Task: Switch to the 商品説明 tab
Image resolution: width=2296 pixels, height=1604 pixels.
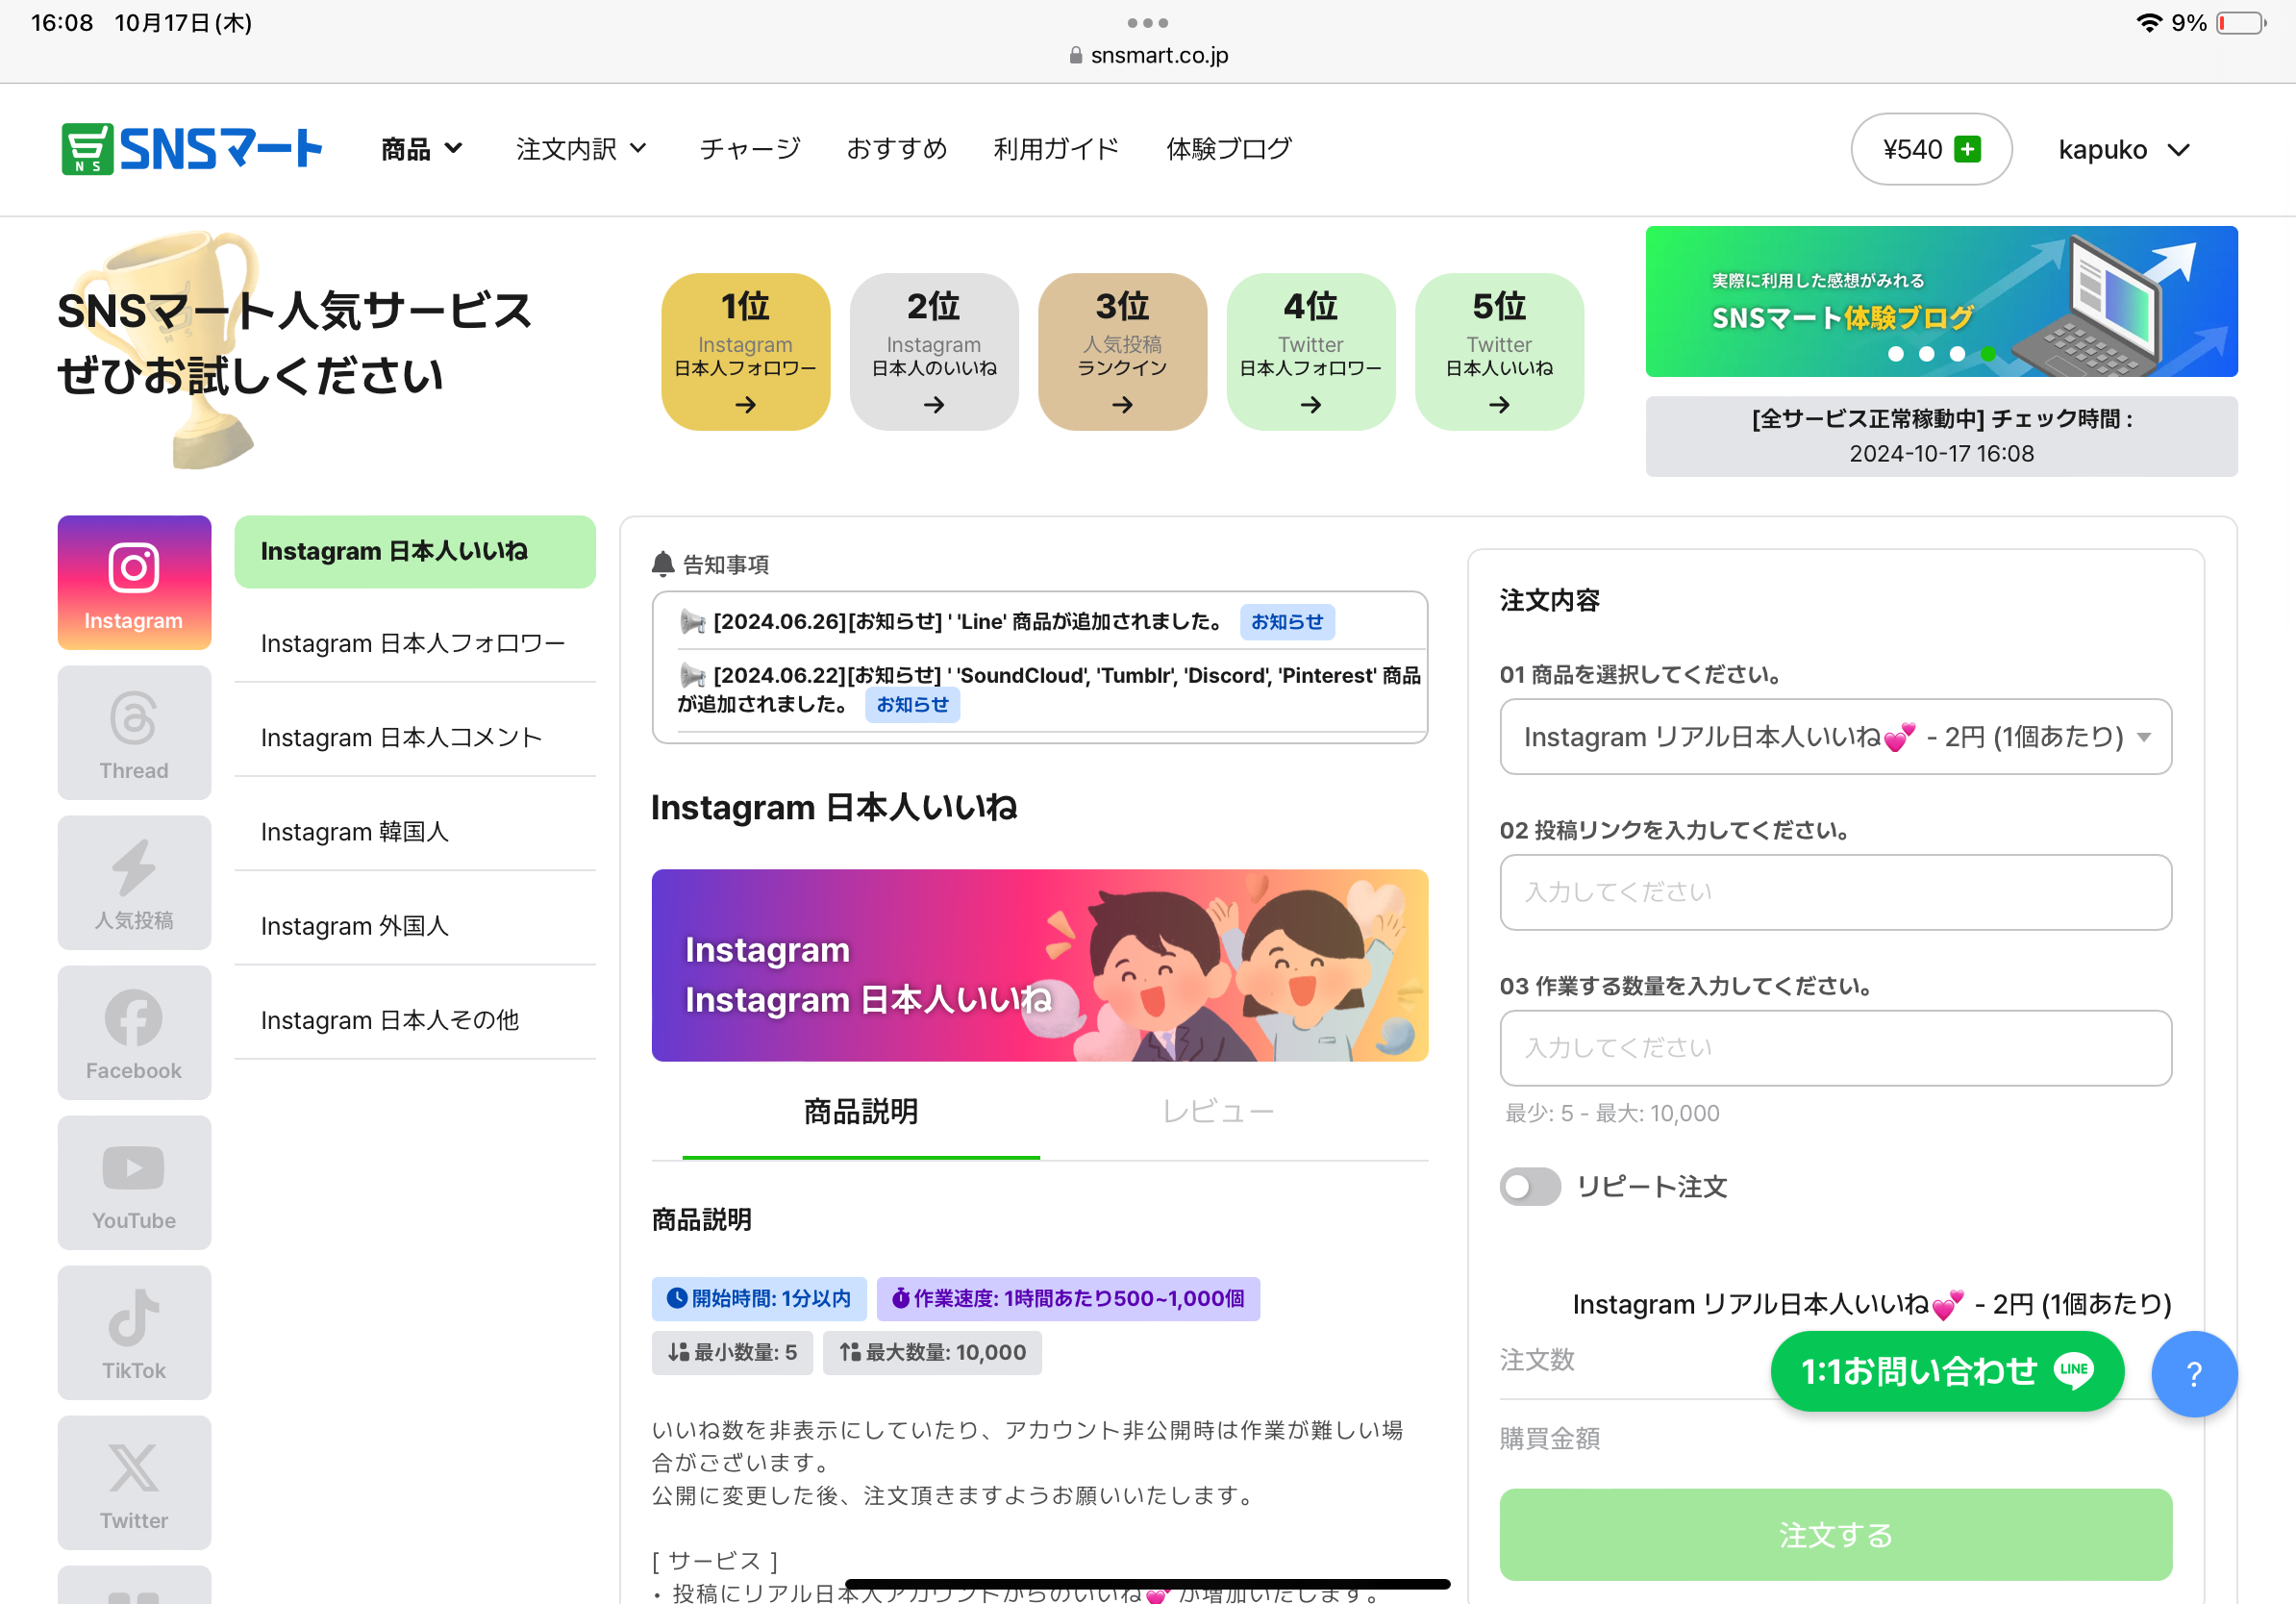Action: (861, 1111)
